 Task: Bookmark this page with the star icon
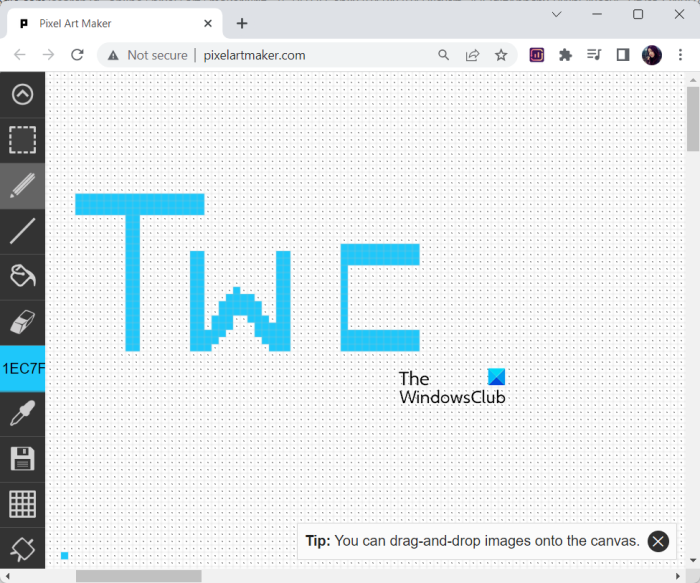[x=501, y=55]
